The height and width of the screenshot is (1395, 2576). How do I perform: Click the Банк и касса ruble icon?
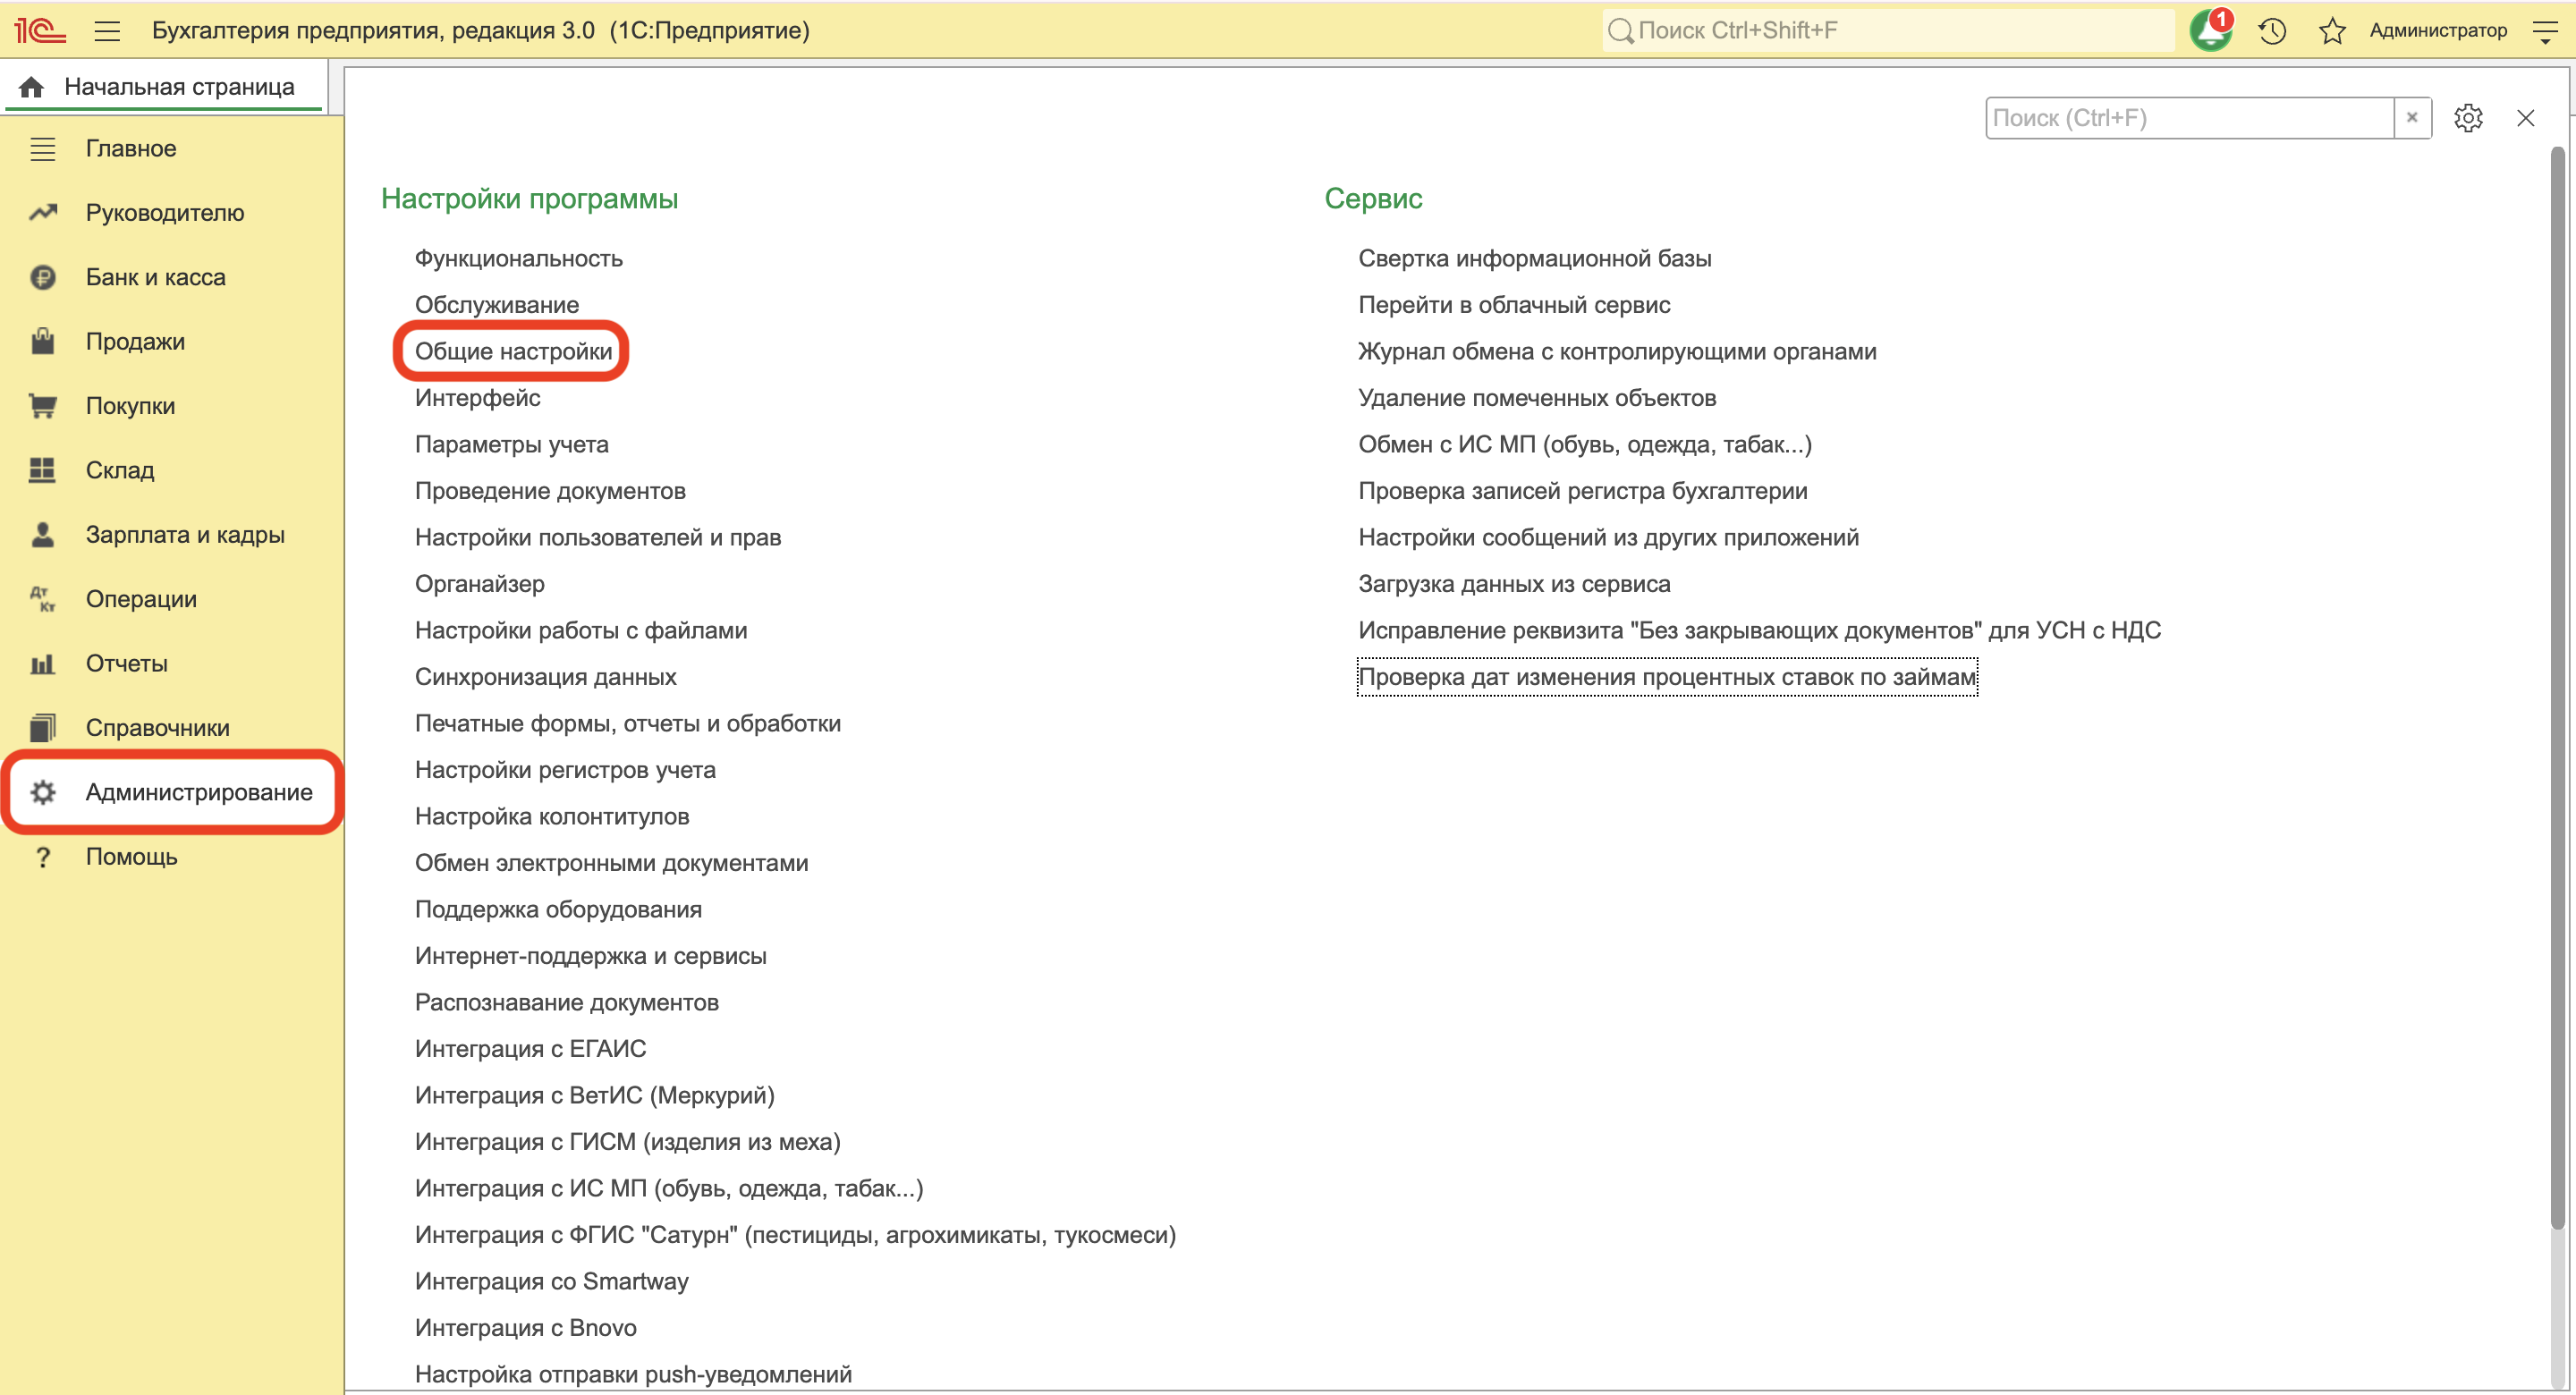(42, 277)
